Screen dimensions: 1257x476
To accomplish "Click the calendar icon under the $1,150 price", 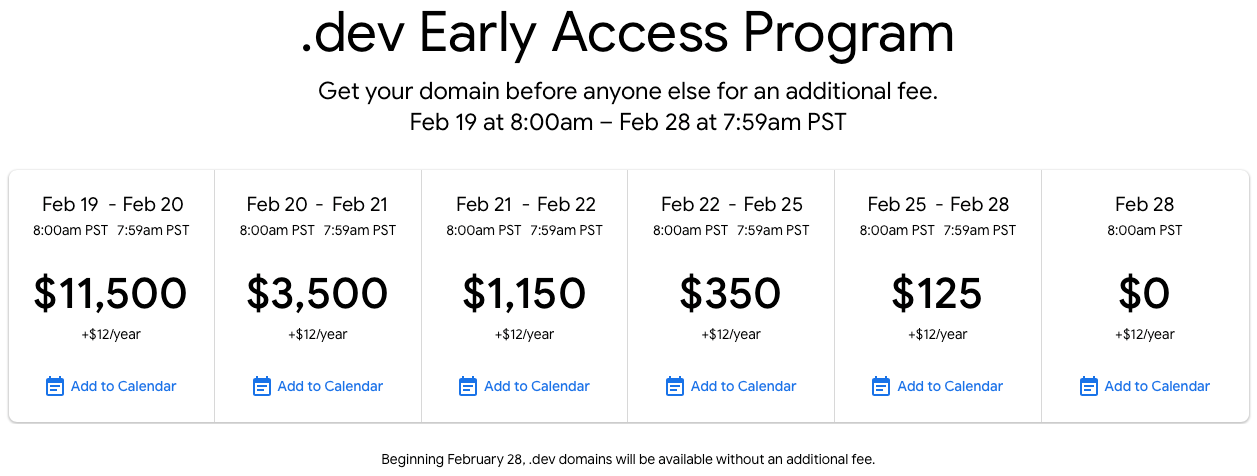I will [468, 386].
